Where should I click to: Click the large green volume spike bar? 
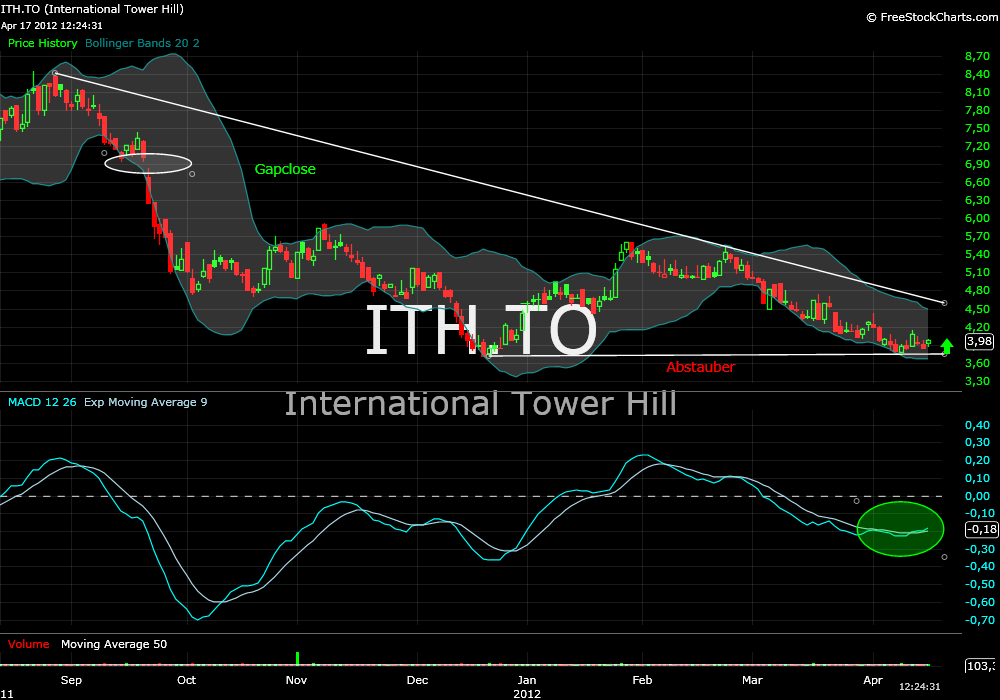(x=297, y=658)
